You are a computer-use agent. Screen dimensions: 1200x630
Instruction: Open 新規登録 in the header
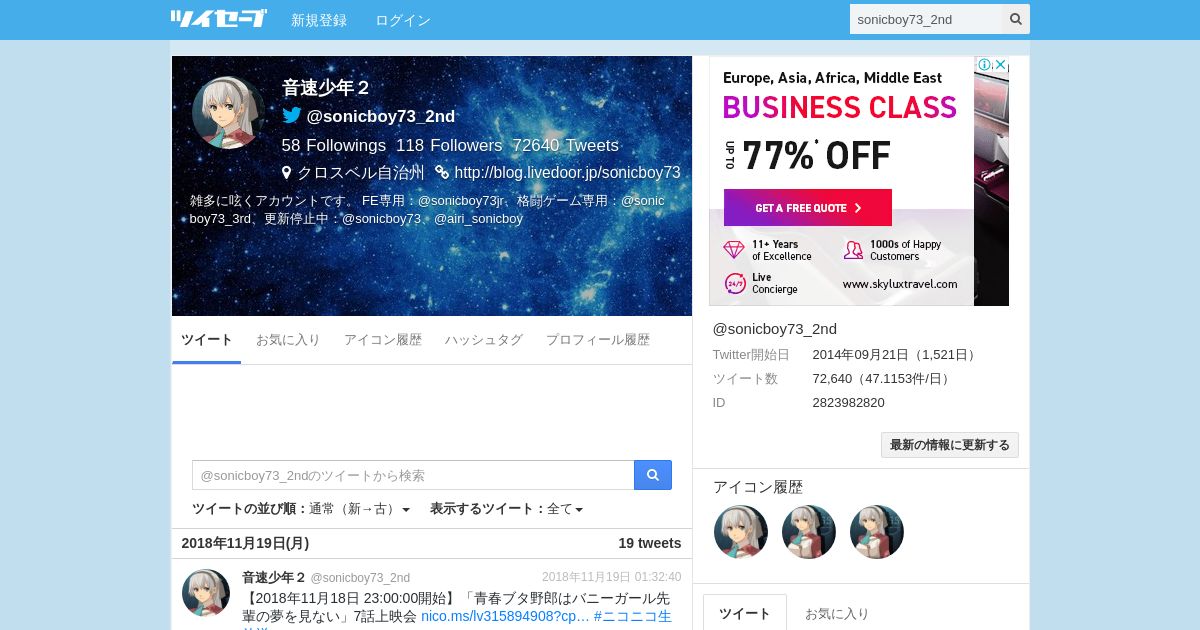(319, 20)
